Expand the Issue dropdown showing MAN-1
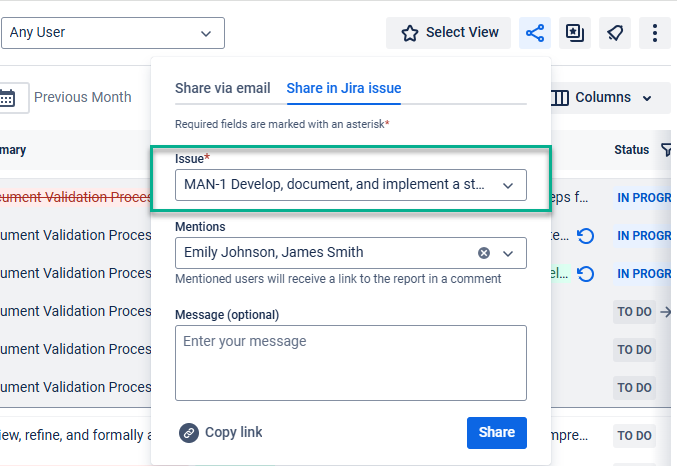677x466 pixels. (x=508, y=185)
